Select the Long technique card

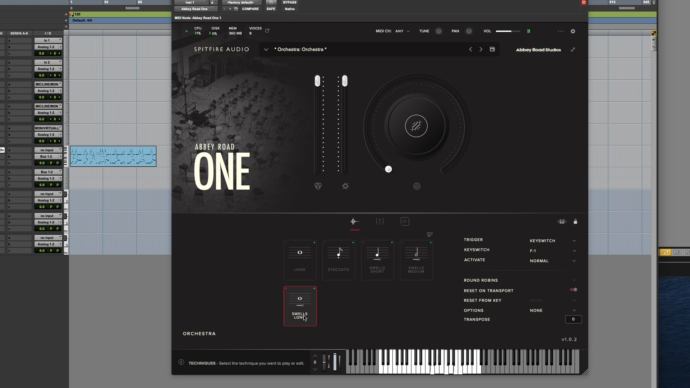click(300, 260)
